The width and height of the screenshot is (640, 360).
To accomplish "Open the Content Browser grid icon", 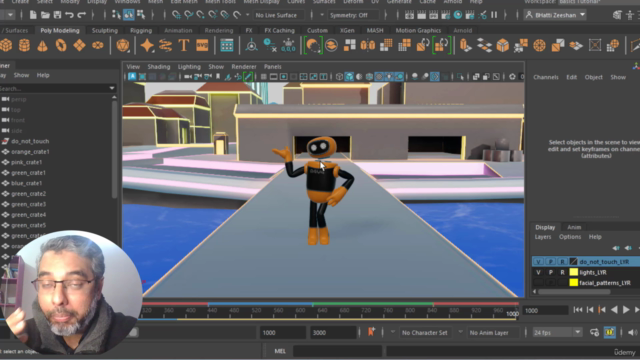I will pos(227,45).
